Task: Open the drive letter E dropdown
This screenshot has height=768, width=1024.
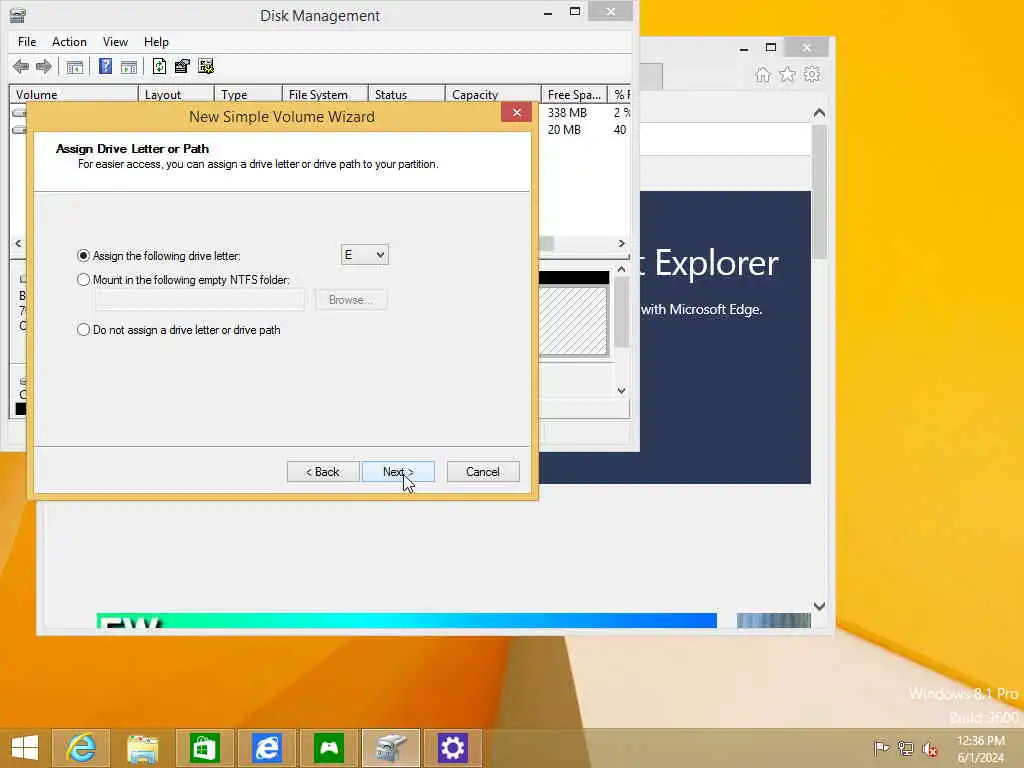Action: click(364, 255)
